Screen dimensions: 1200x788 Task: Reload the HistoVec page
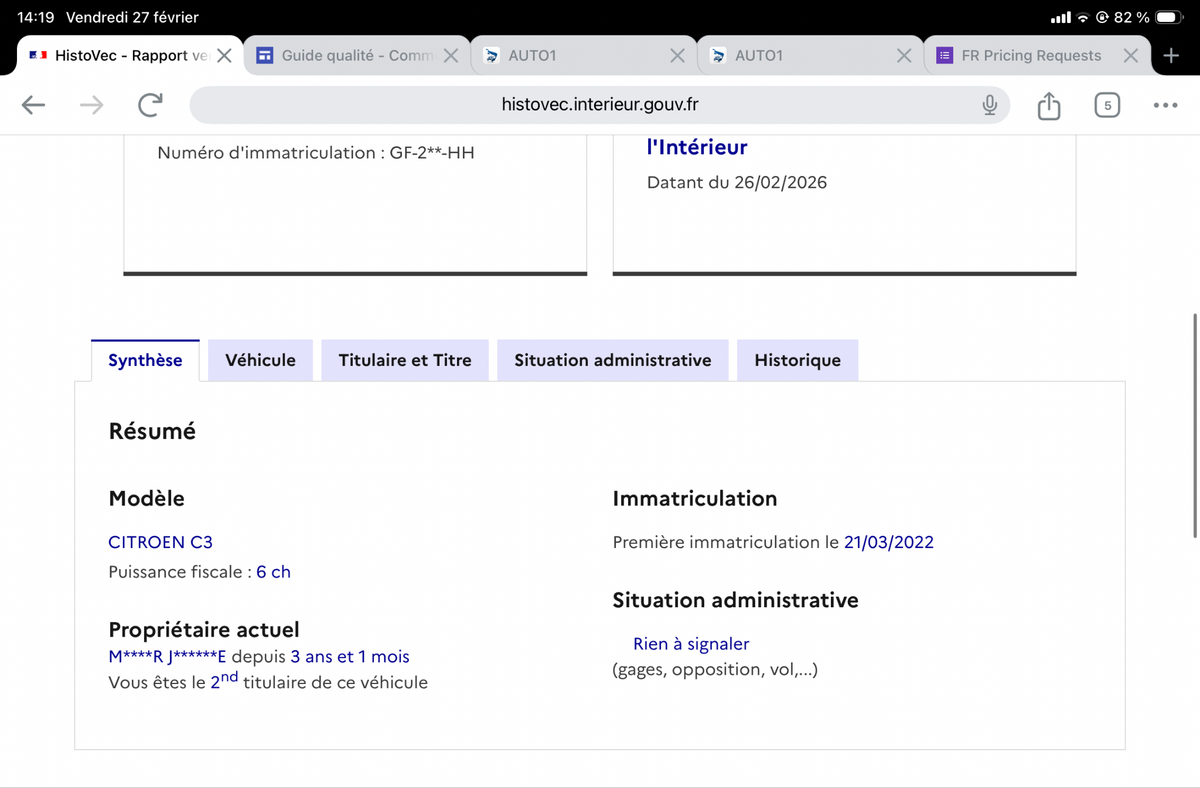pyautogui.click(x=150, y=105)
